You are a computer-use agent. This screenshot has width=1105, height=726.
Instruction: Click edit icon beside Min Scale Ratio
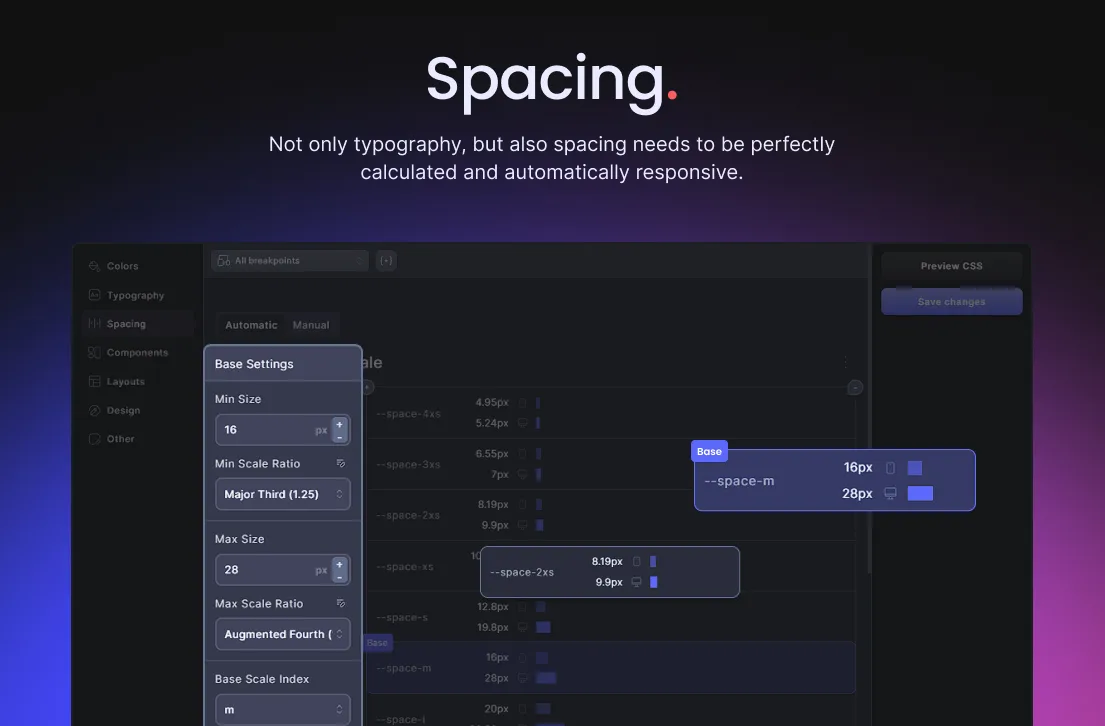(x=341, y=463)
